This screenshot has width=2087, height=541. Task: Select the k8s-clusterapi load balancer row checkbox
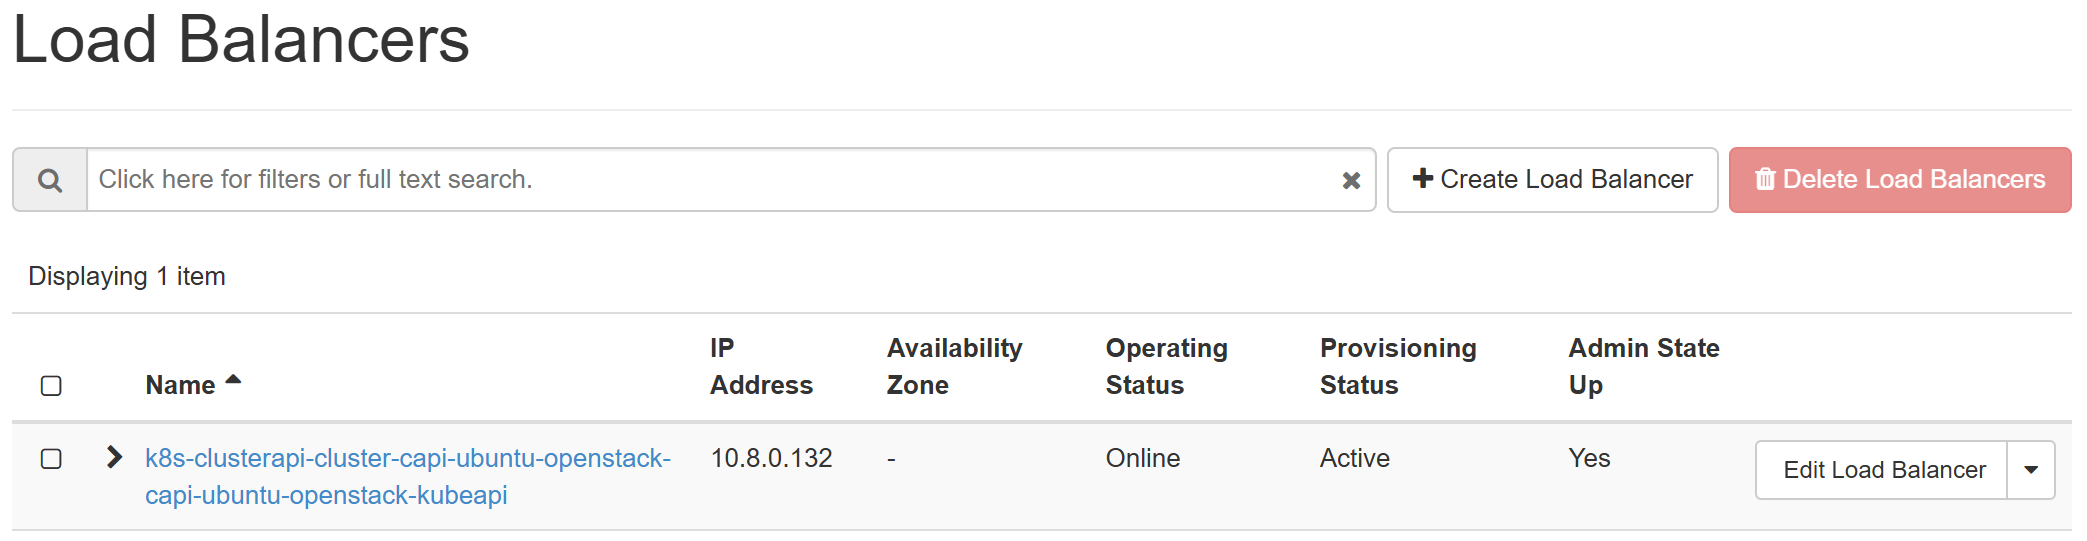51,459
